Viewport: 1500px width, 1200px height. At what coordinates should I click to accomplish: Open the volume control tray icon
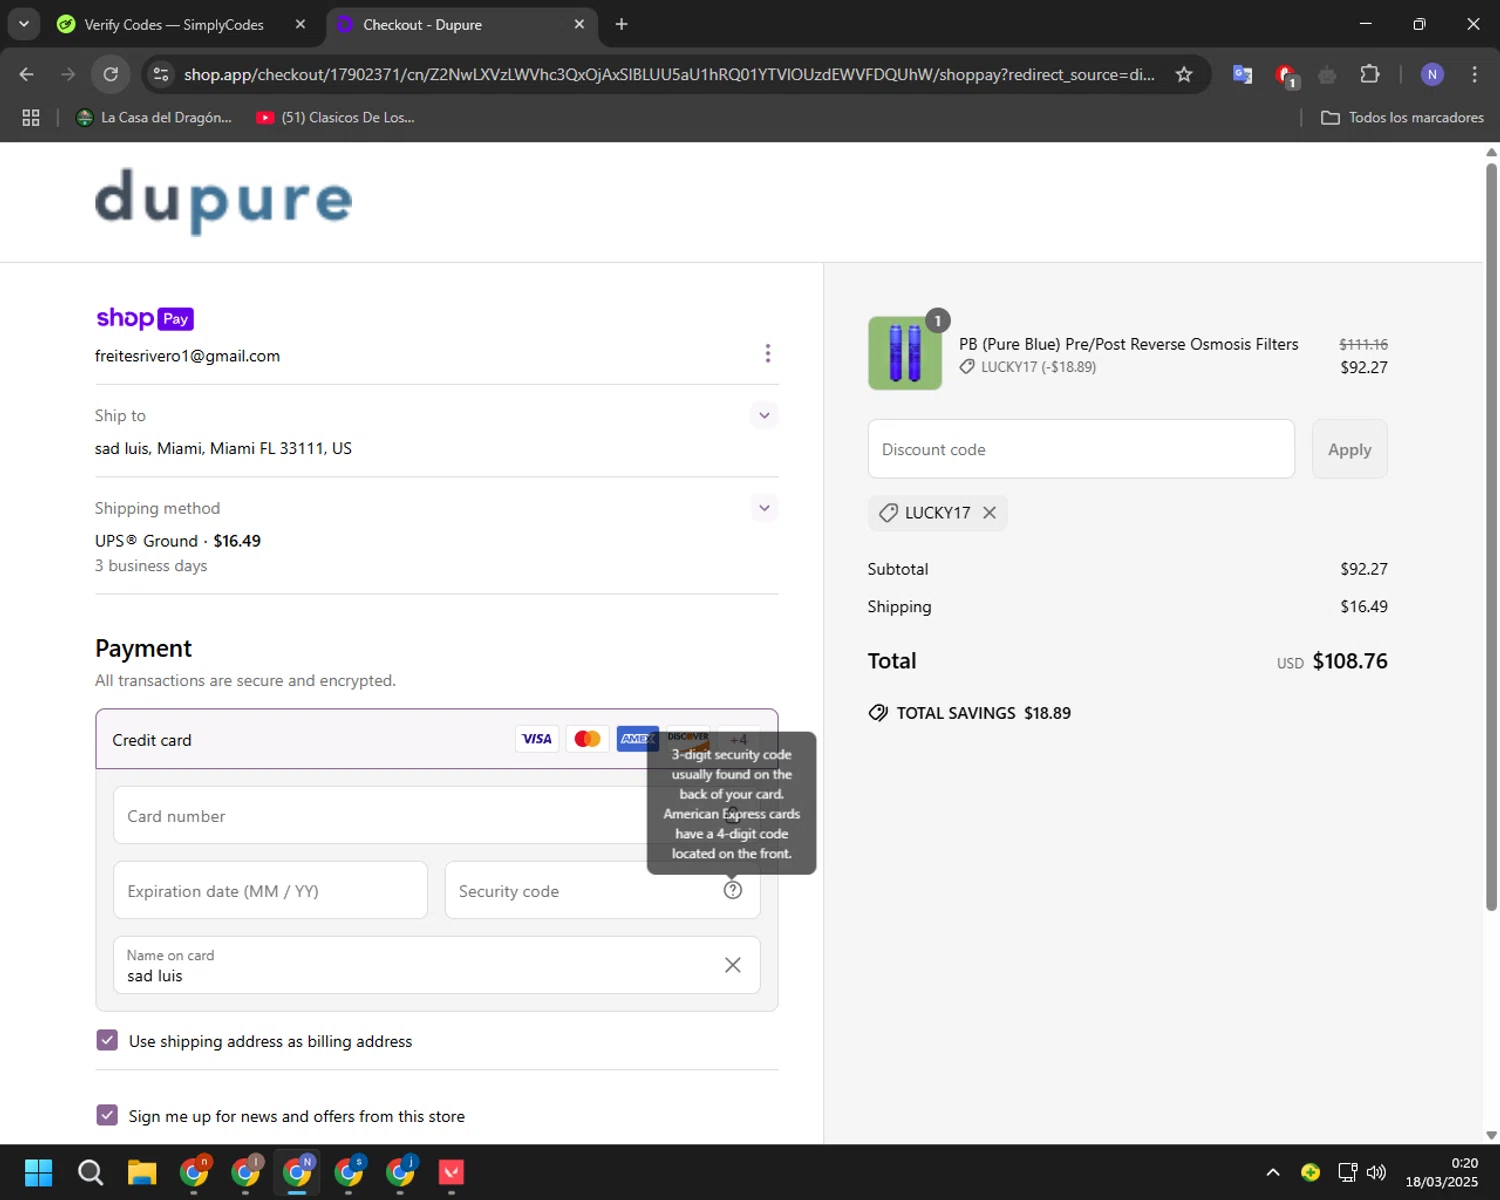[1376, 1172]
